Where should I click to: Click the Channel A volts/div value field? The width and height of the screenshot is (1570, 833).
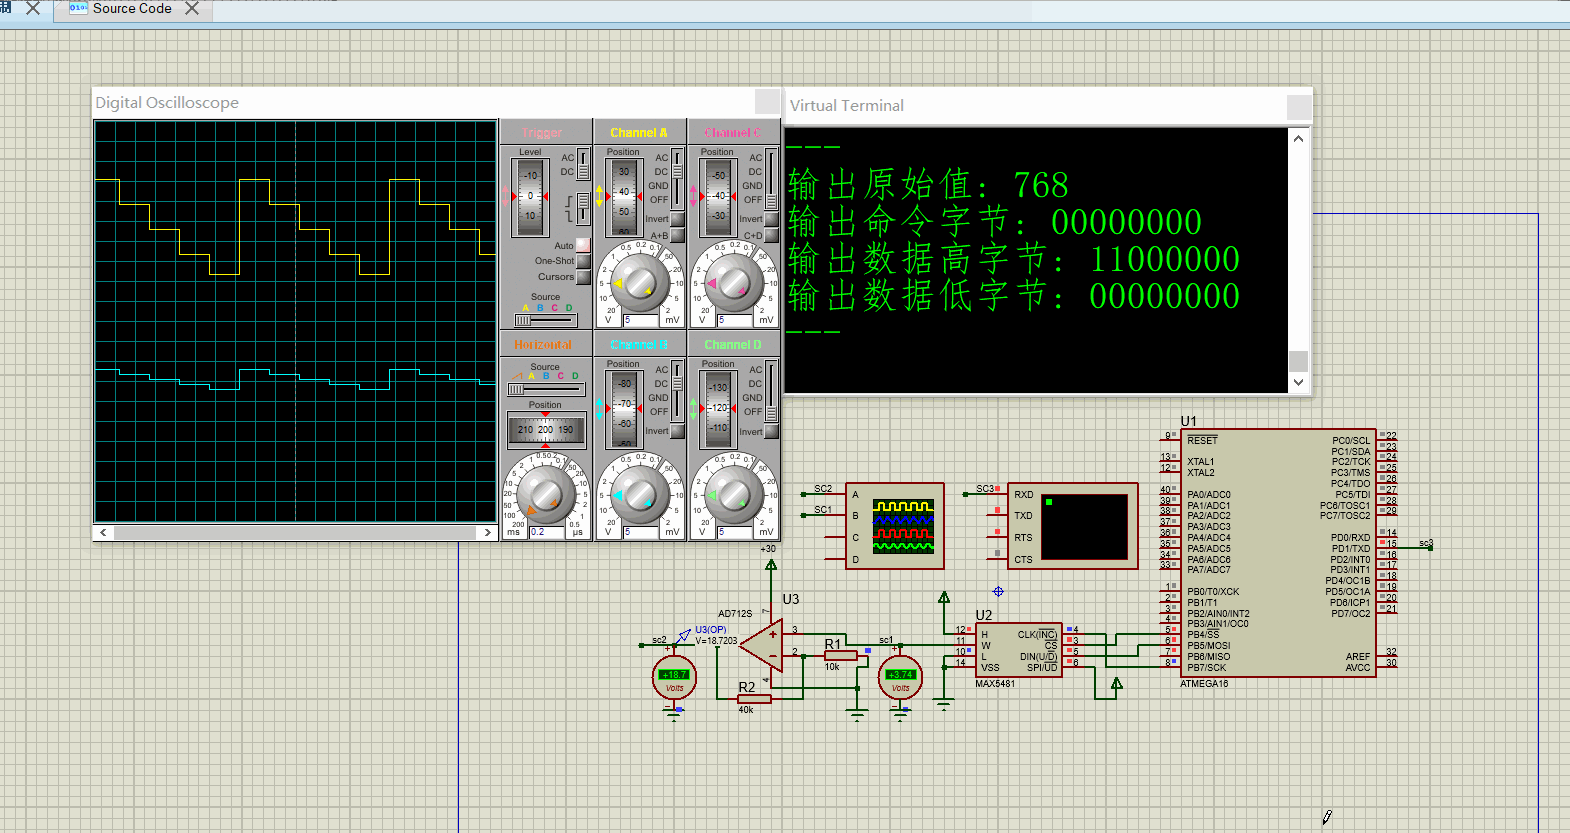640,321
